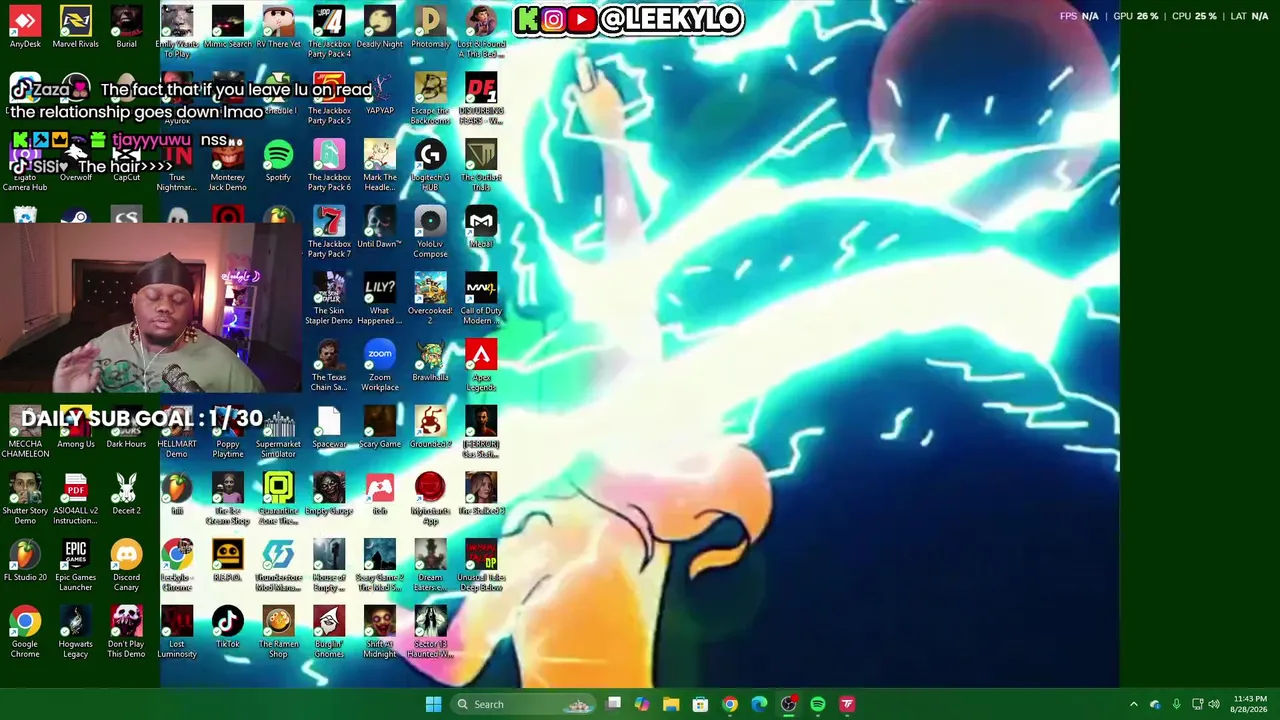Viewport: 1280px width, 720px height.
Task: Select the Poppy Playtime desktop icon
Action: coord(227,433)
